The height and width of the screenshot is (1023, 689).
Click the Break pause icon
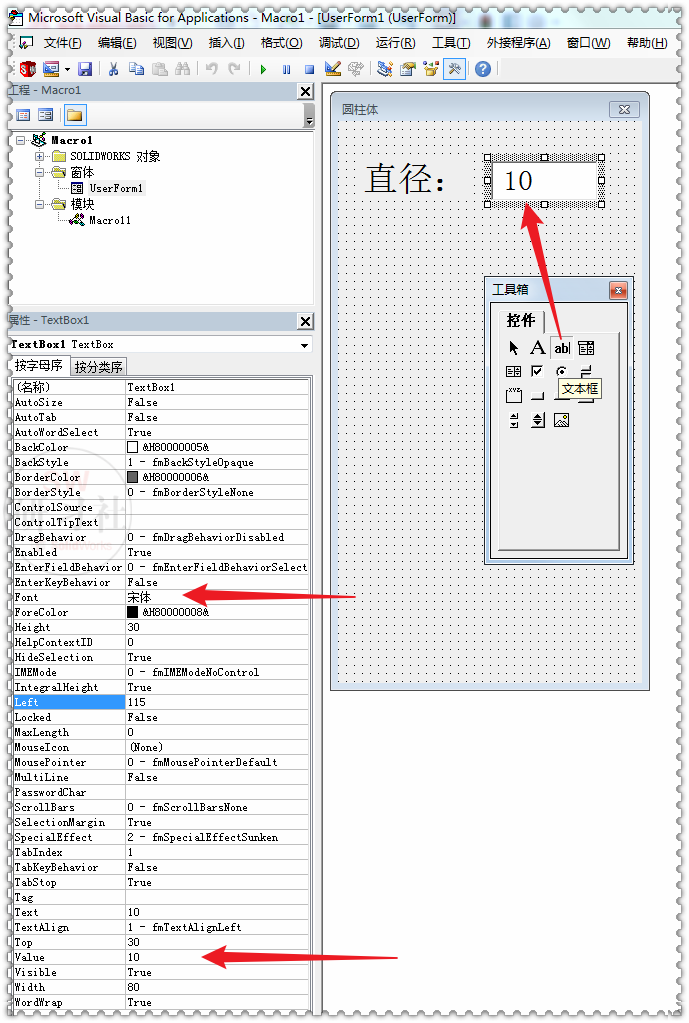(x=286, y=69)
